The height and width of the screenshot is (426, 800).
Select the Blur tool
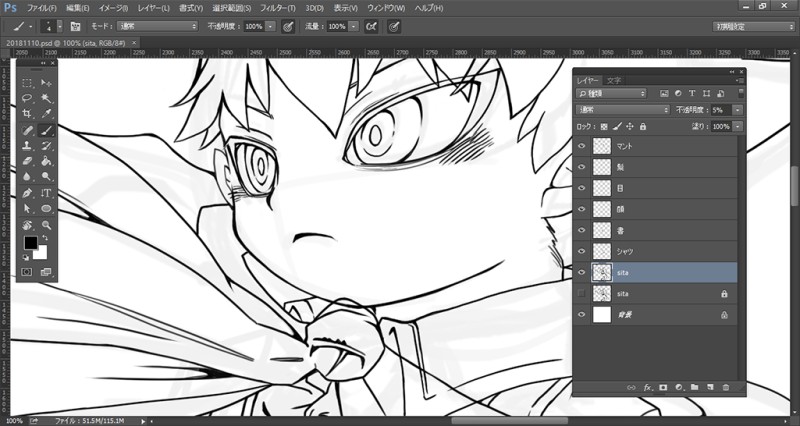28,177
